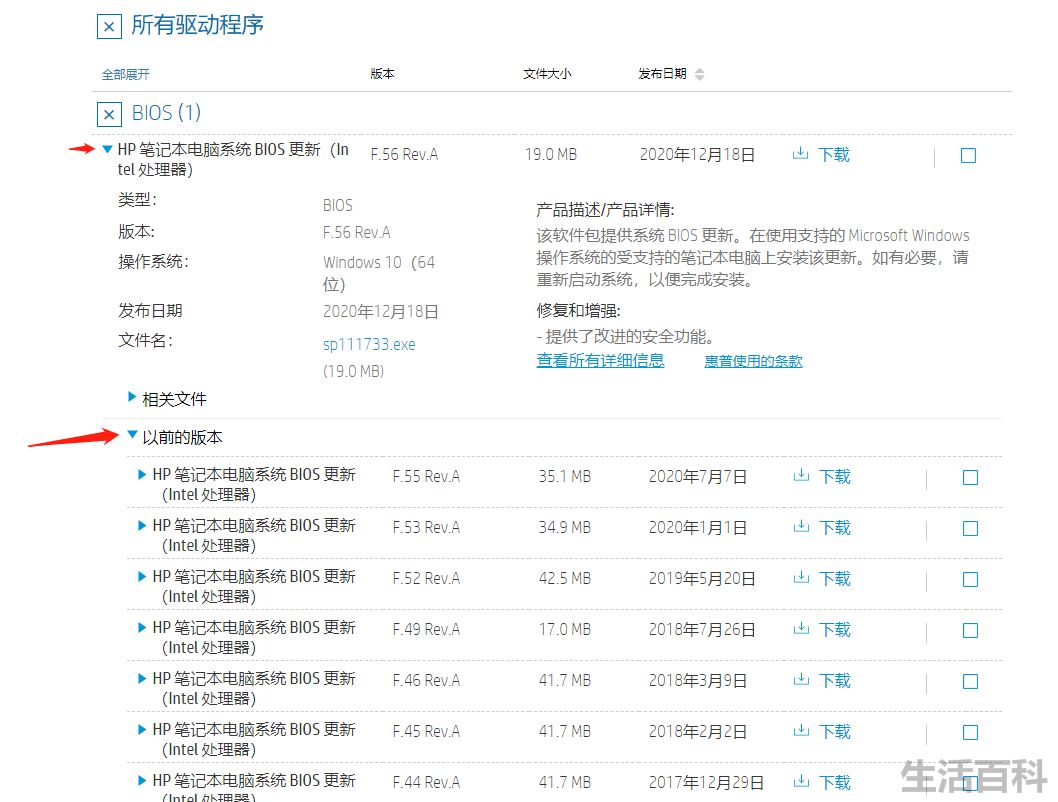Expand the F.45 Rev.A BIOS row
Image resolution: width=1058 pixels, height=802 pixels.
tap(142, 729)
